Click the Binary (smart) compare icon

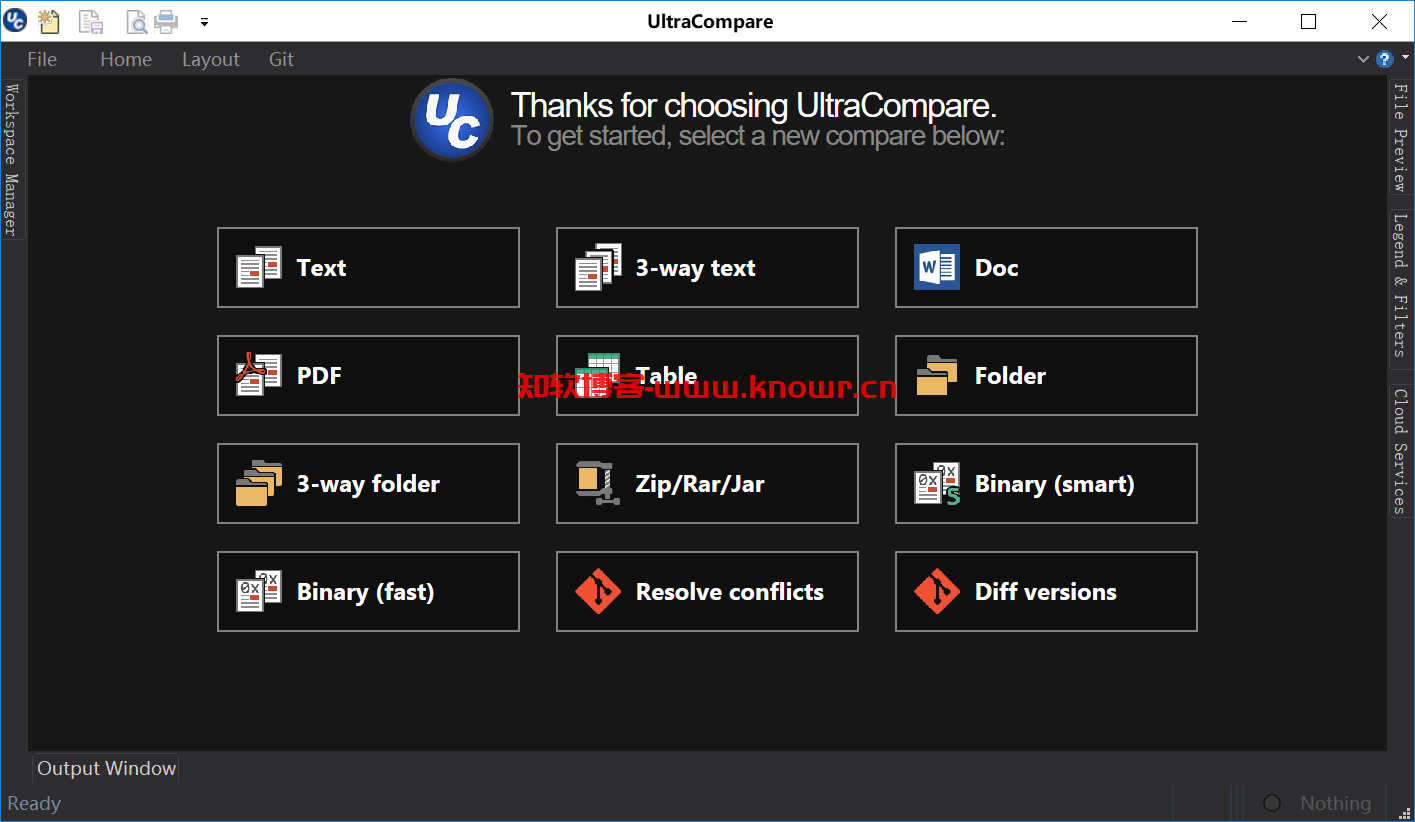937,483
